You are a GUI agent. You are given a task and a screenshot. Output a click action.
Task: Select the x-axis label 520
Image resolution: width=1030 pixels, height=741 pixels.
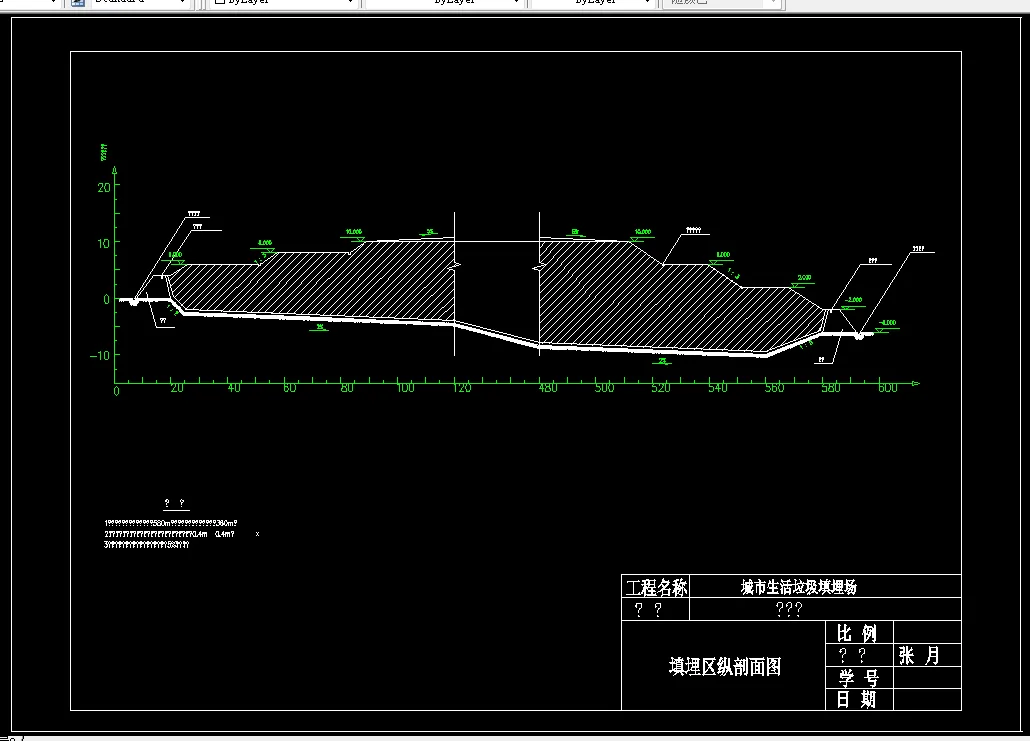[661, 388]
